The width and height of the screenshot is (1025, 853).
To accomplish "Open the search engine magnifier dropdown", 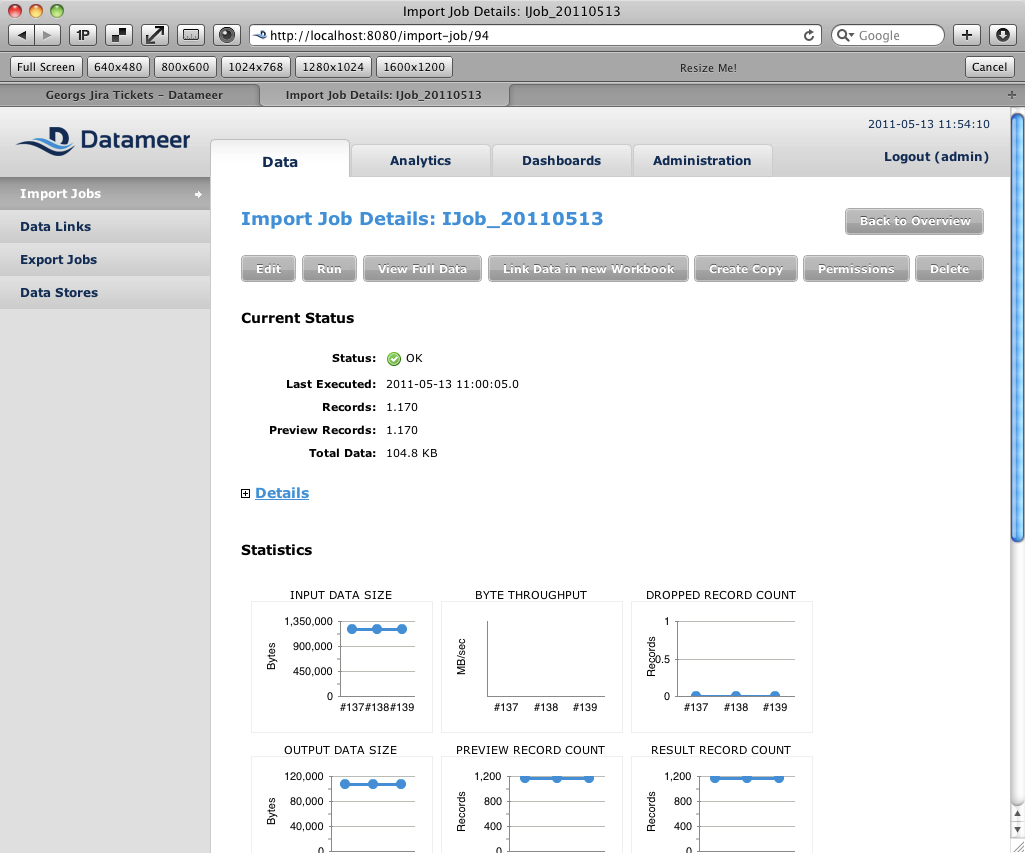I will click(845, 35).
